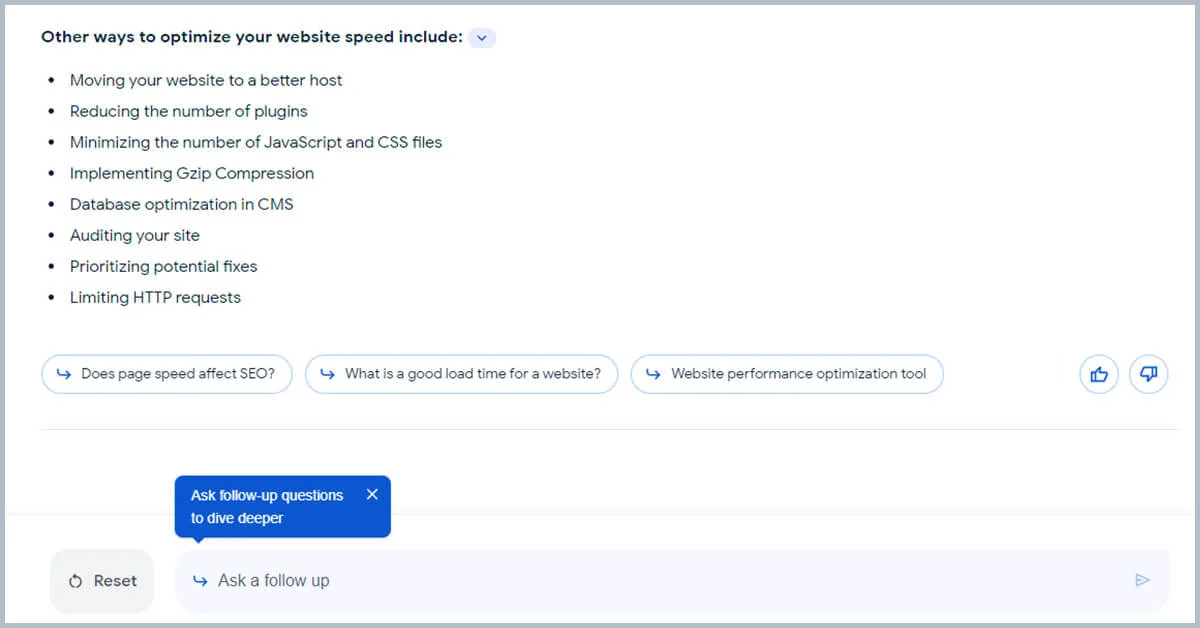This screenshot has width=1200, height=628.
Task: Click 'Reducing the number of plugins' item
Action: [x=189, y=111]
